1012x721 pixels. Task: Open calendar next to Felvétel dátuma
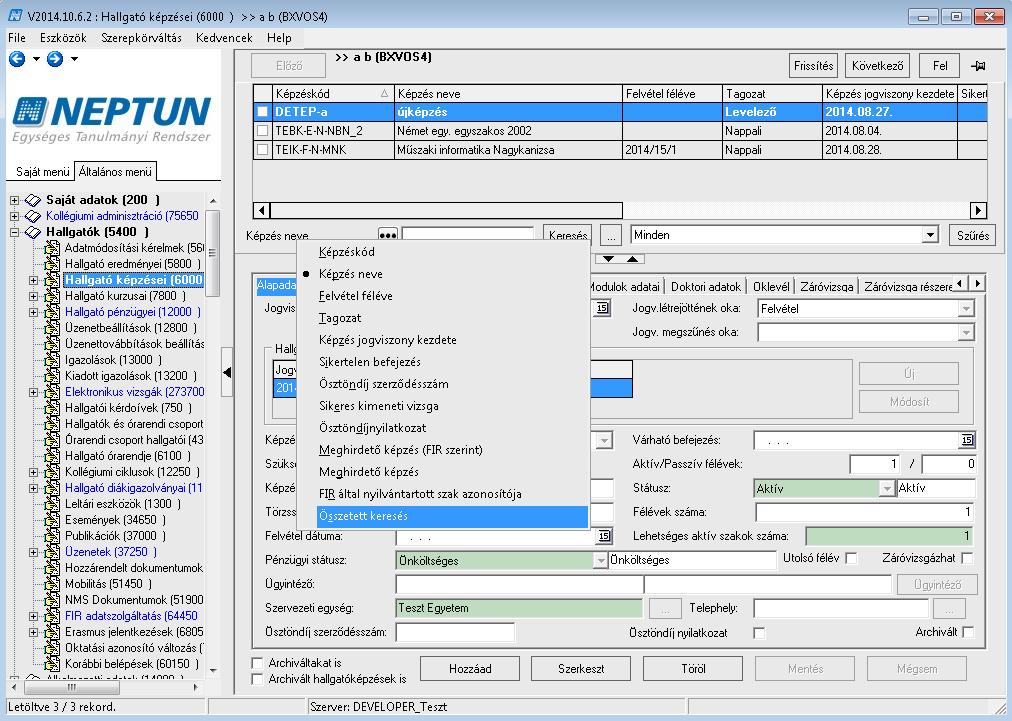(603, 536)
